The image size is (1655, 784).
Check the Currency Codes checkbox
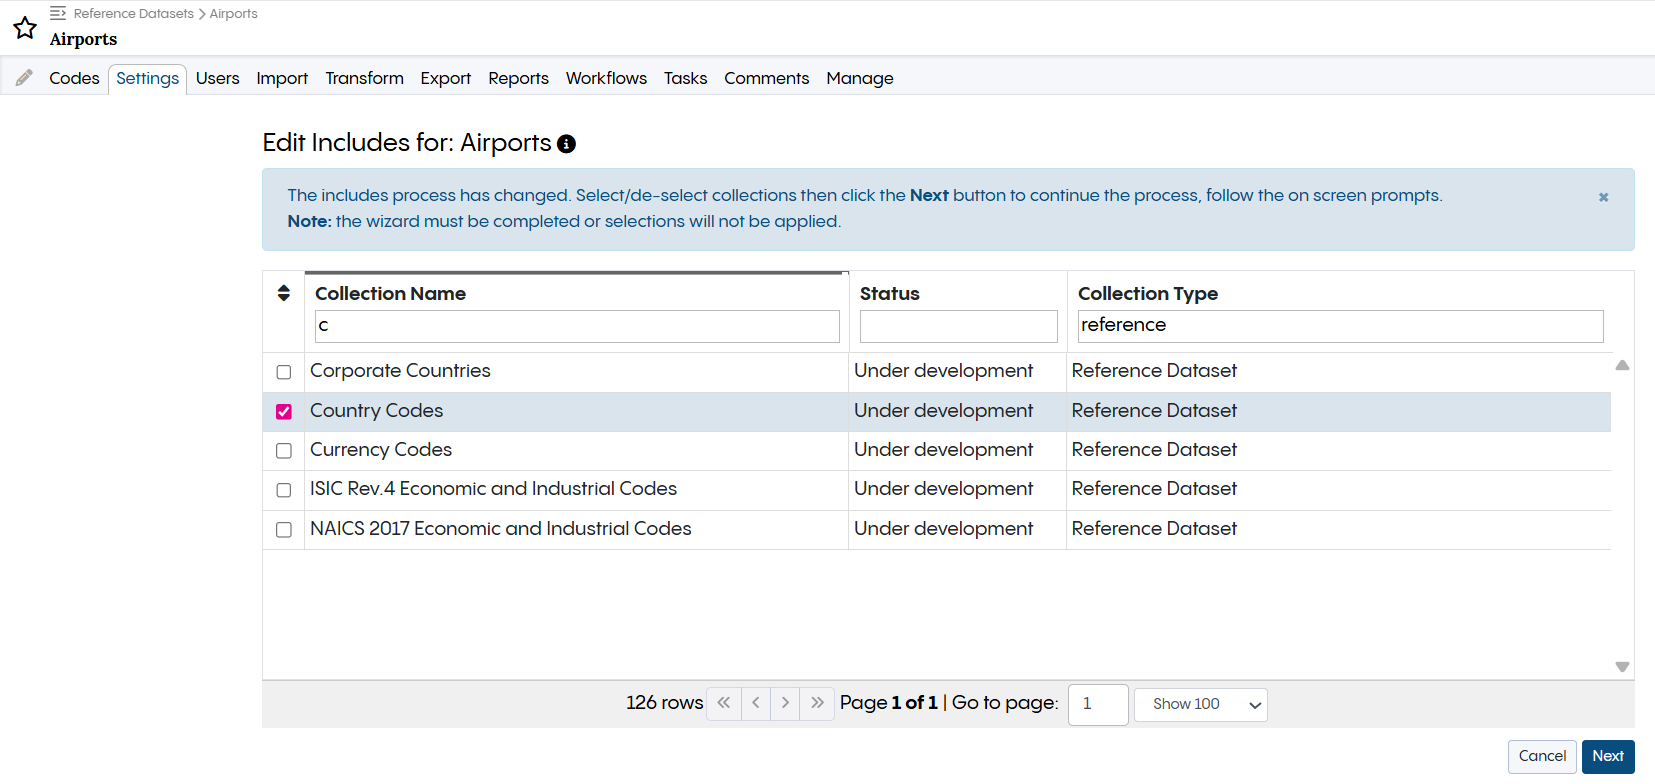pos(284,451)
